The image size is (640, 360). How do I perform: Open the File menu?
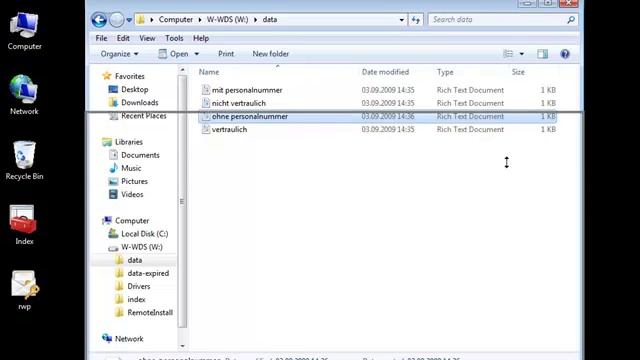tap(101, 38)
